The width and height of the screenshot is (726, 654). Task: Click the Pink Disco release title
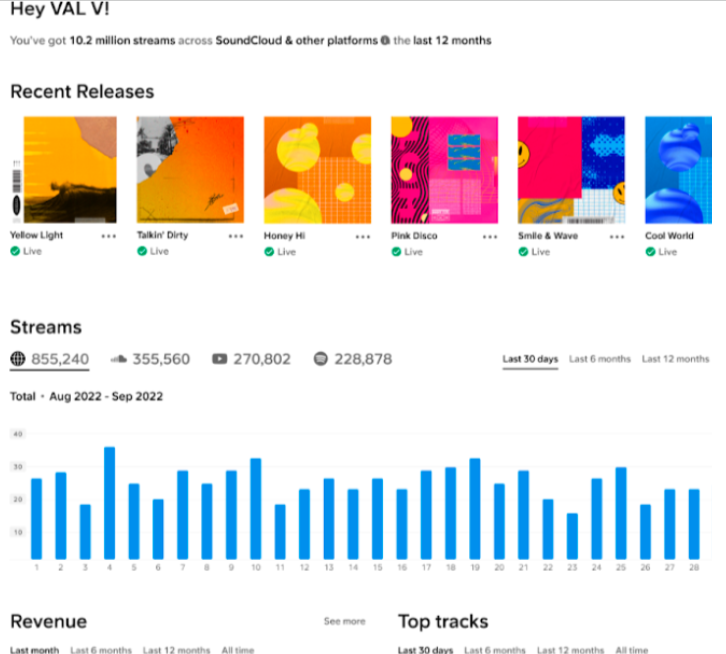tap(414, 236)
